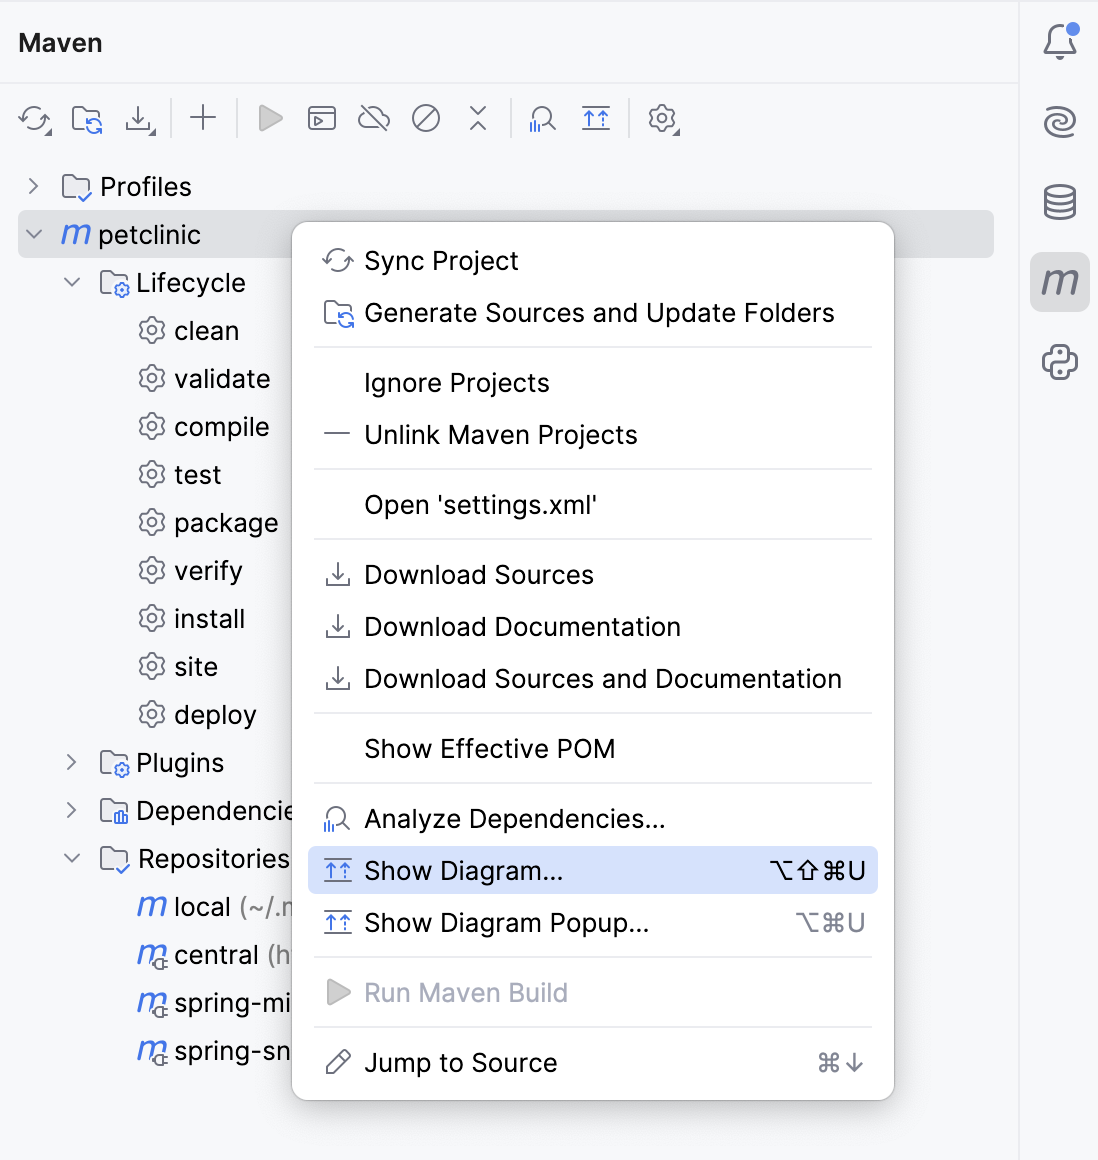Select Show Effective POM

click(489, 748)
